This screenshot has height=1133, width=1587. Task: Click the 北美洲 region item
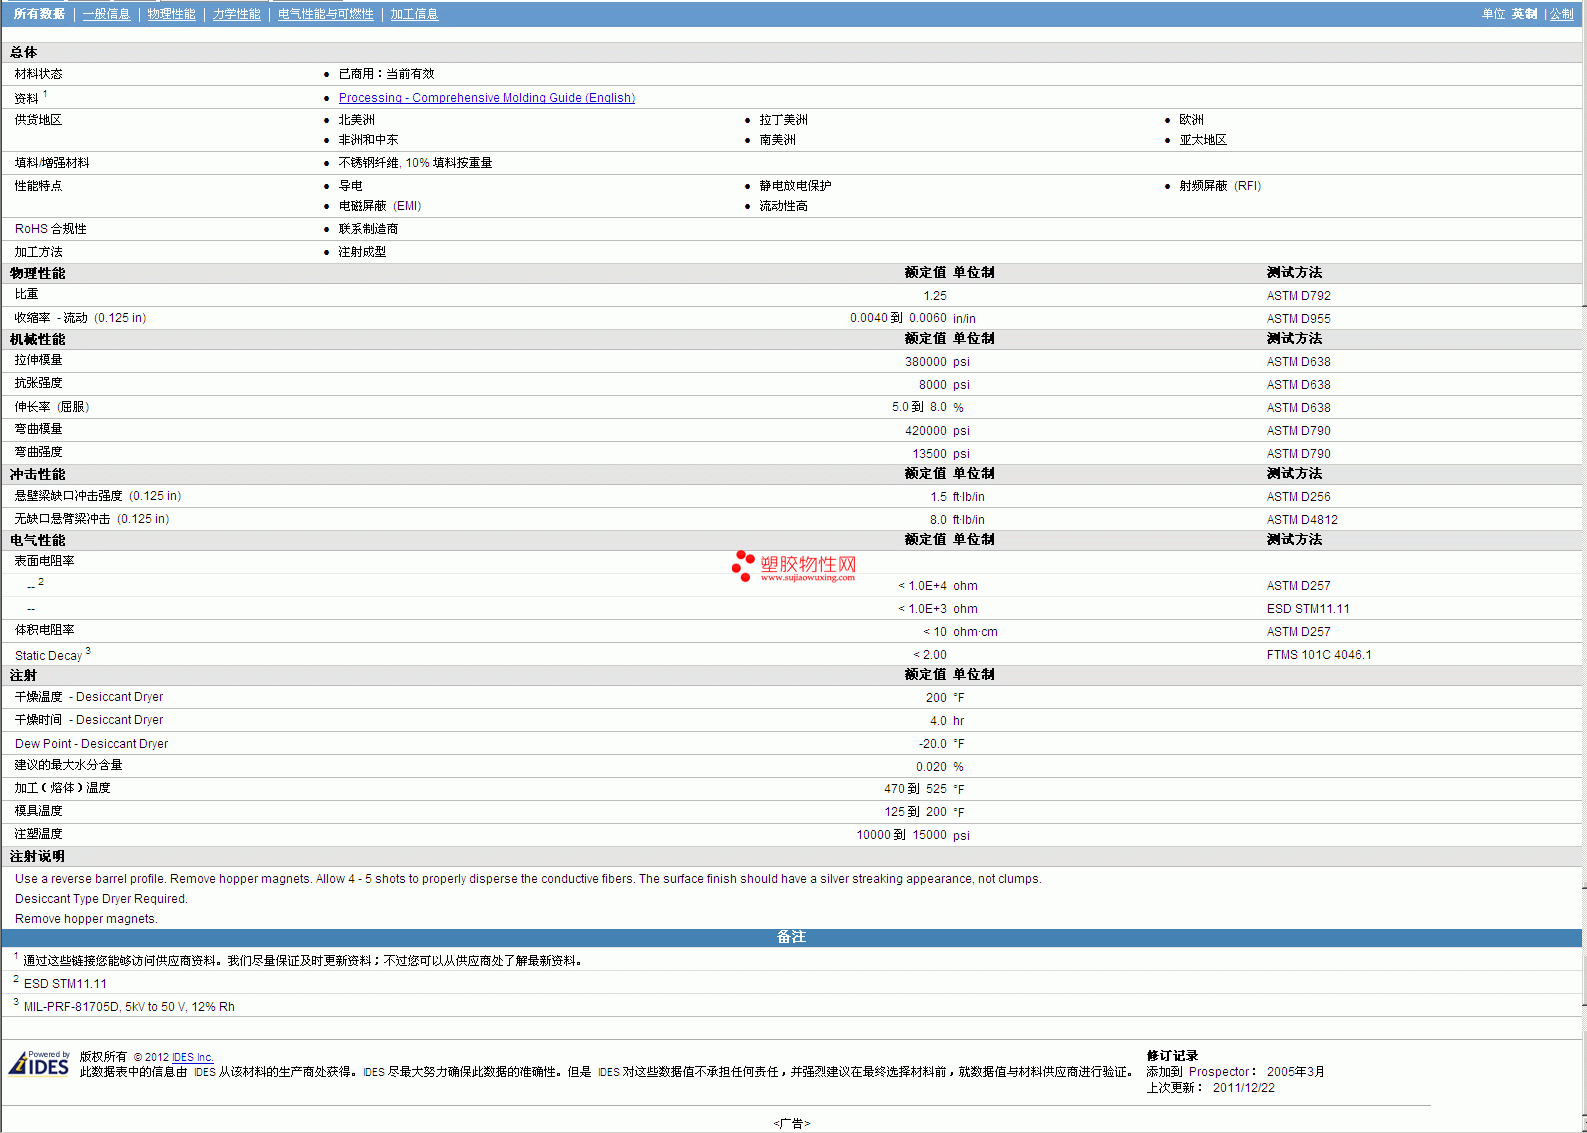357,120
